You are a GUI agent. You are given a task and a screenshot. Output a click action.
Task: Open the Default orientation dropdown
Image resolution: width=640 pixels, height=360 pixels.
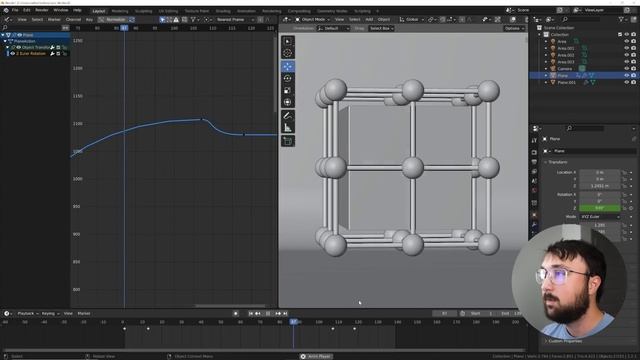click(x=333, y=29)
